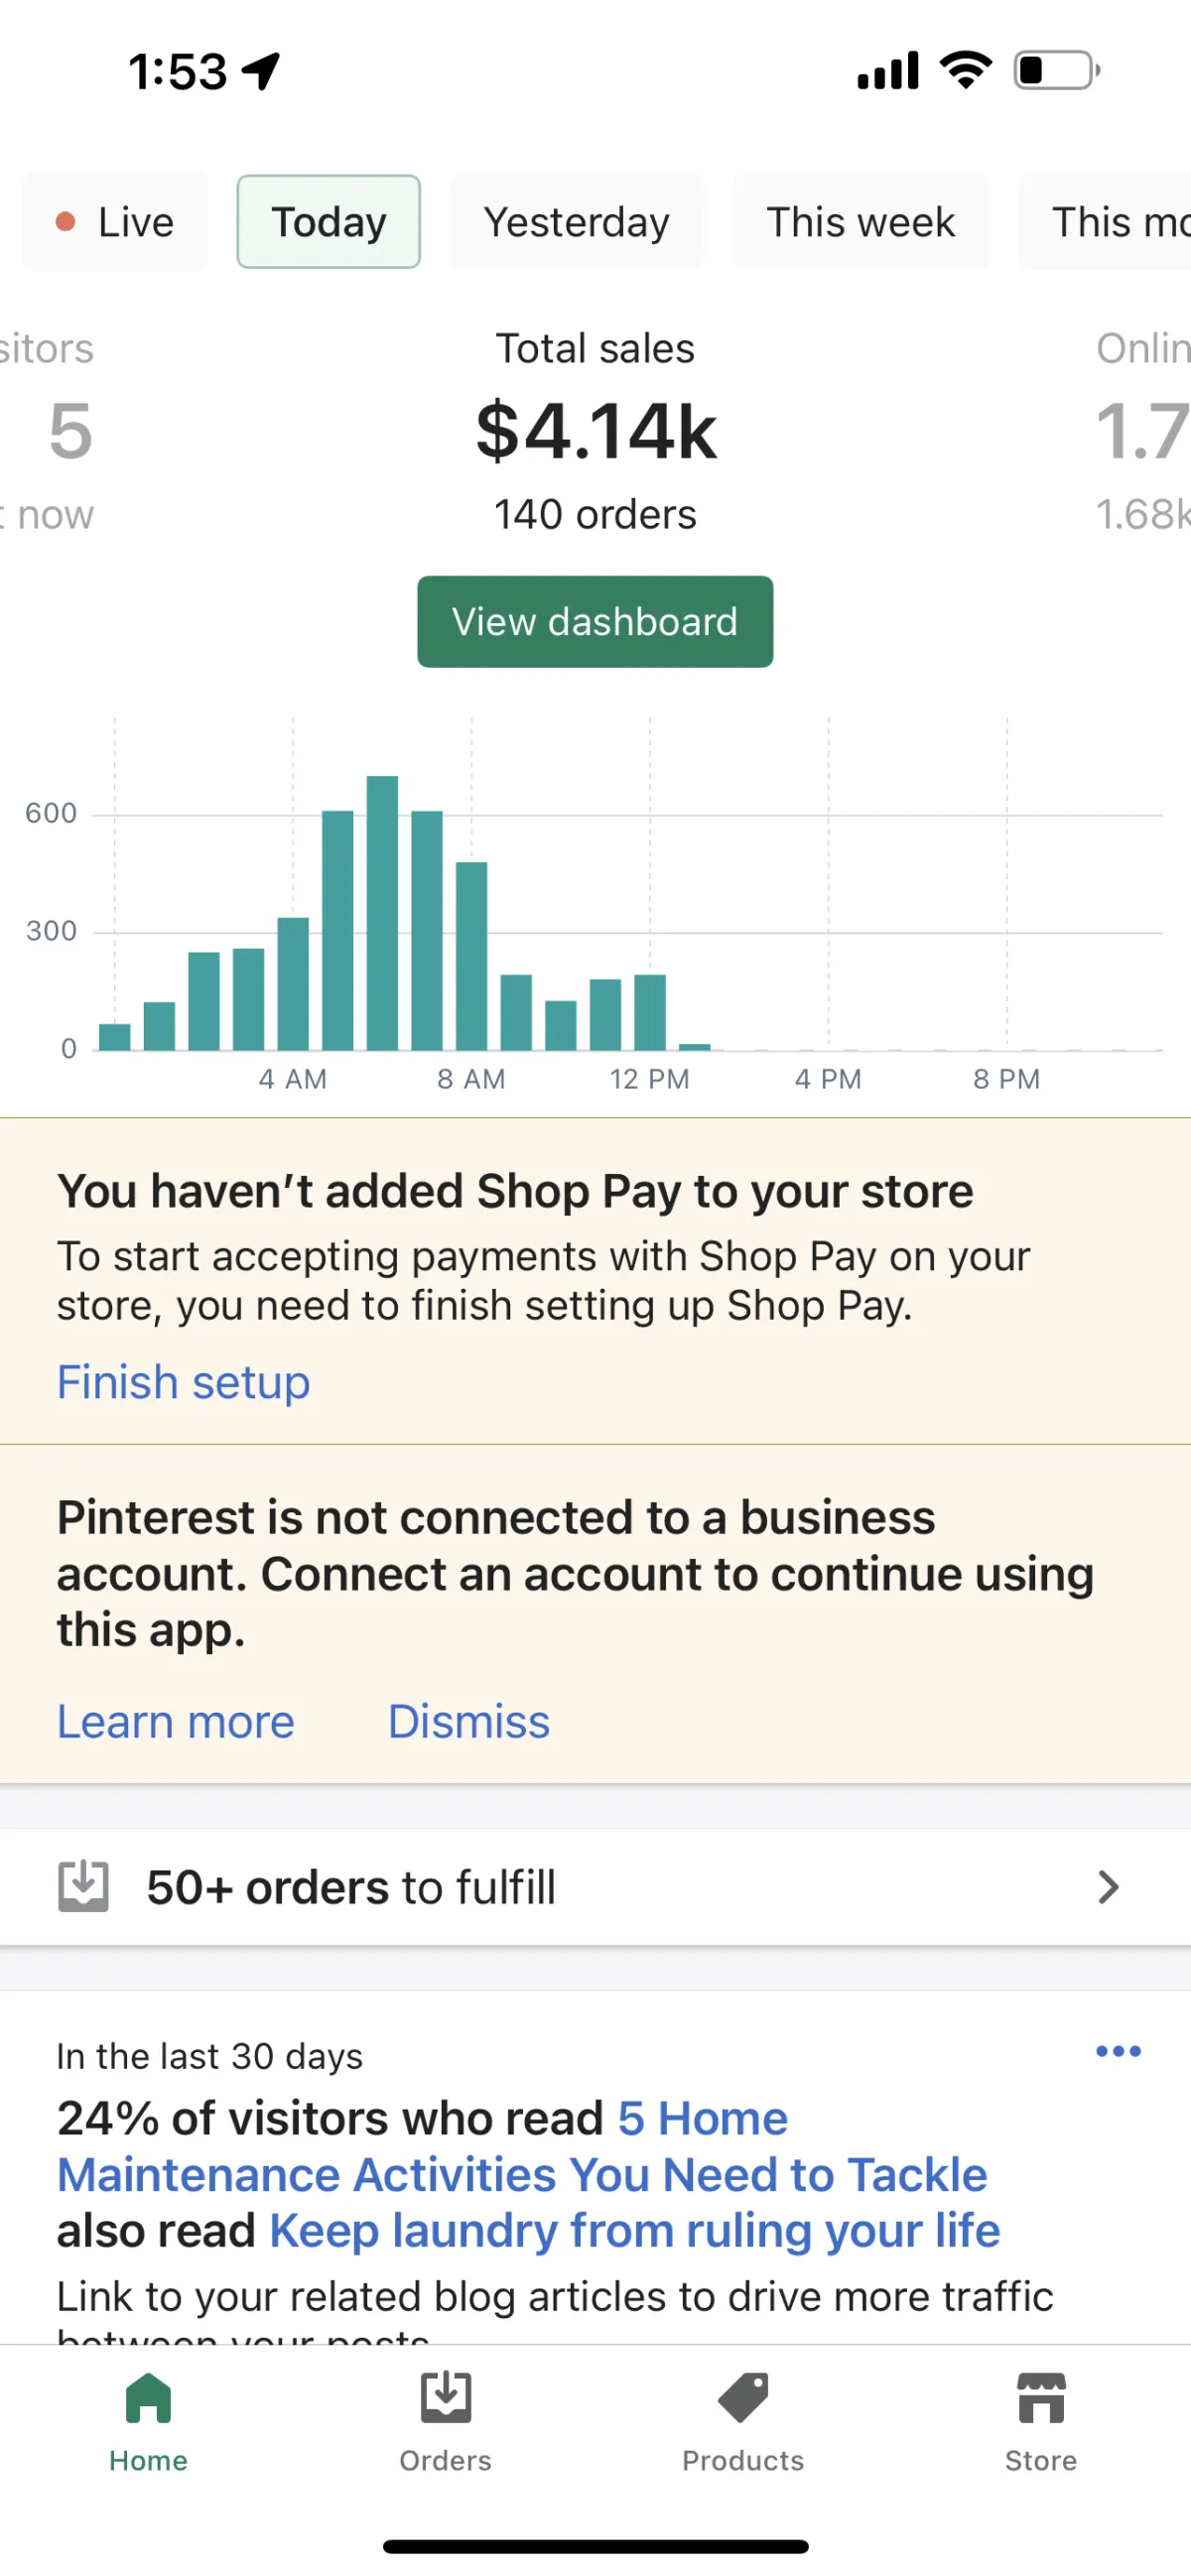Switch to This month range
Viewport: 1191px width, 2576px height.
tap(1105, 222)
